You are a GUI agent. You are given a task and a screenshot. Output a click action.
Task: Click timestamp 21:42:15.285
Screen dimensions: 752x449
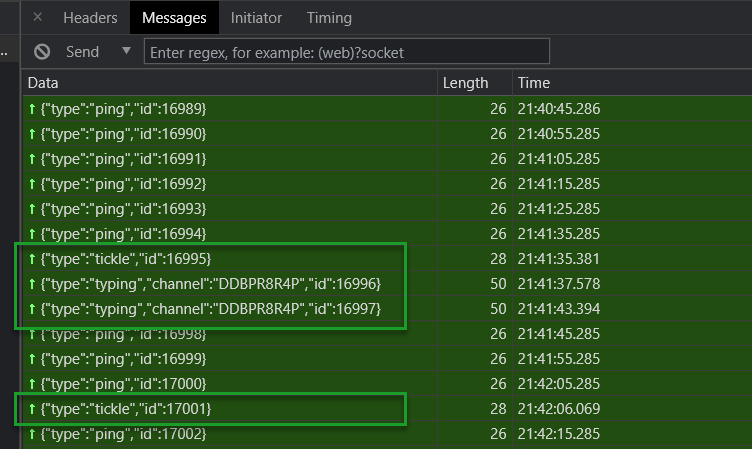[x=559, y=433]
